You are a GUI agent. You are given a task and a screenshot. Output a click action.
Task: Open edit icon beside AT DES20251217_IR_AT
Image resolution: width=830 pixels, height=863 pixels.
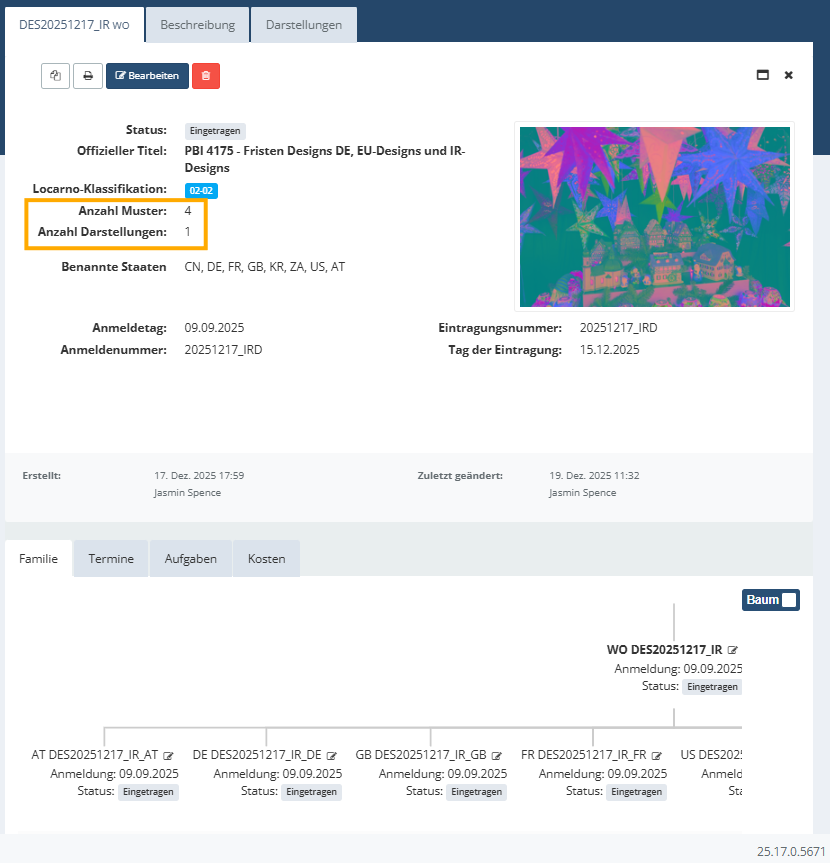click(x=168, y=756)
